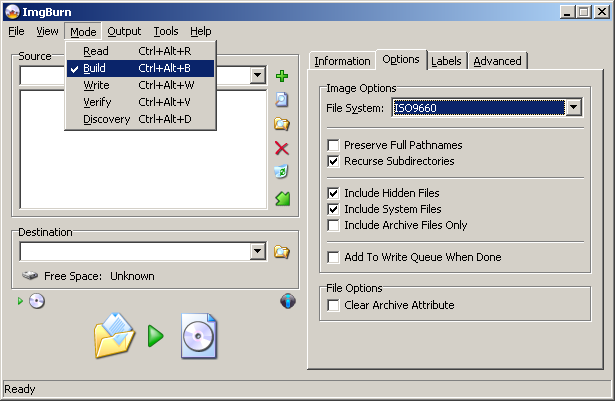Choose Discovery from Mode menu

click(x=140, y=119)
